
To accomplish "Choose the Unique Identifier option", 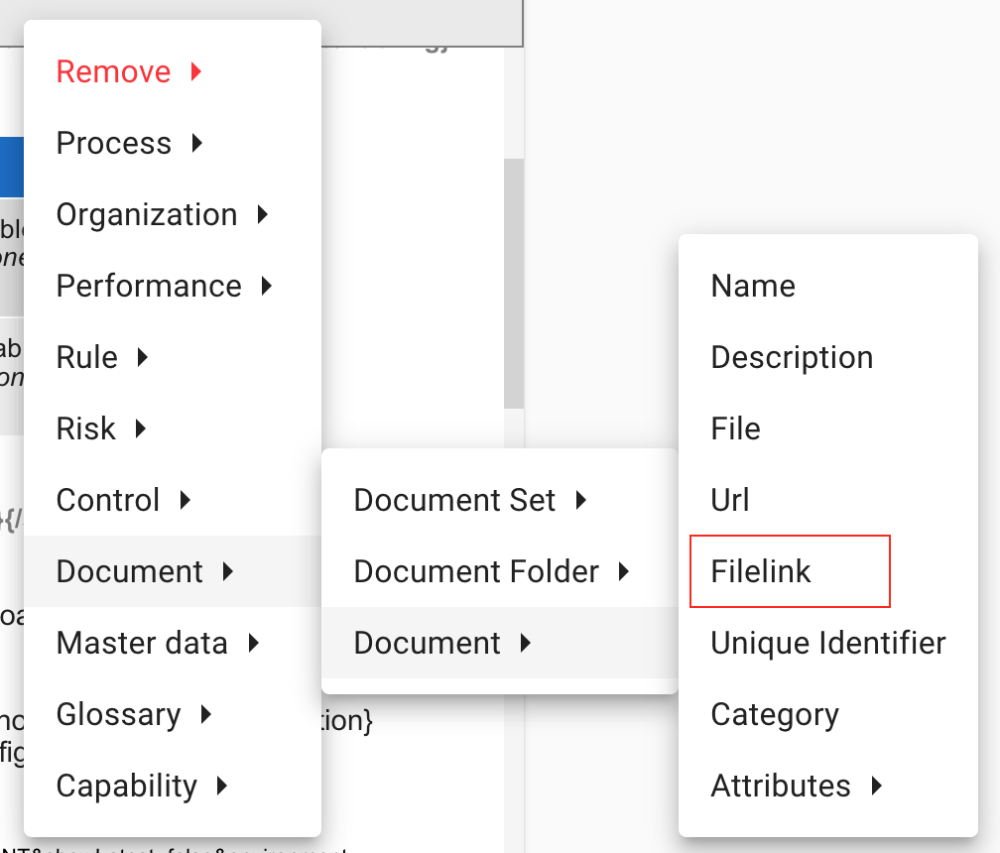I will [827, 643].
